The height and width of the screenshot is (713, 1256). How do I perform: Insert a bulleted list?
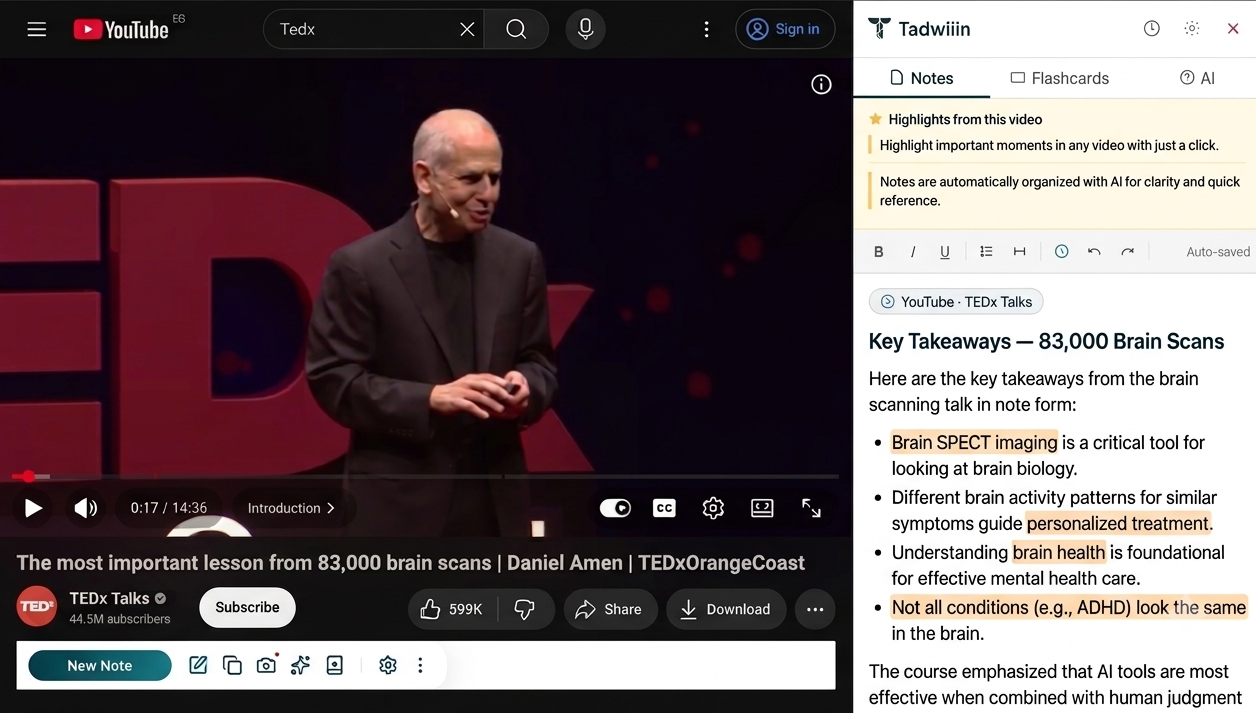pyautogui.click(x=986, y=252)
